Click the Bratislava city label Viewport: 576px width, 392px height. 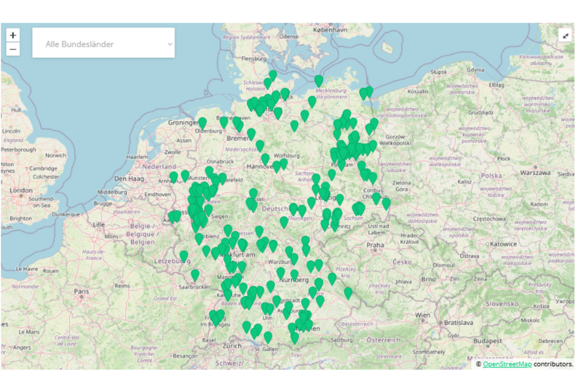pos(458,323)
